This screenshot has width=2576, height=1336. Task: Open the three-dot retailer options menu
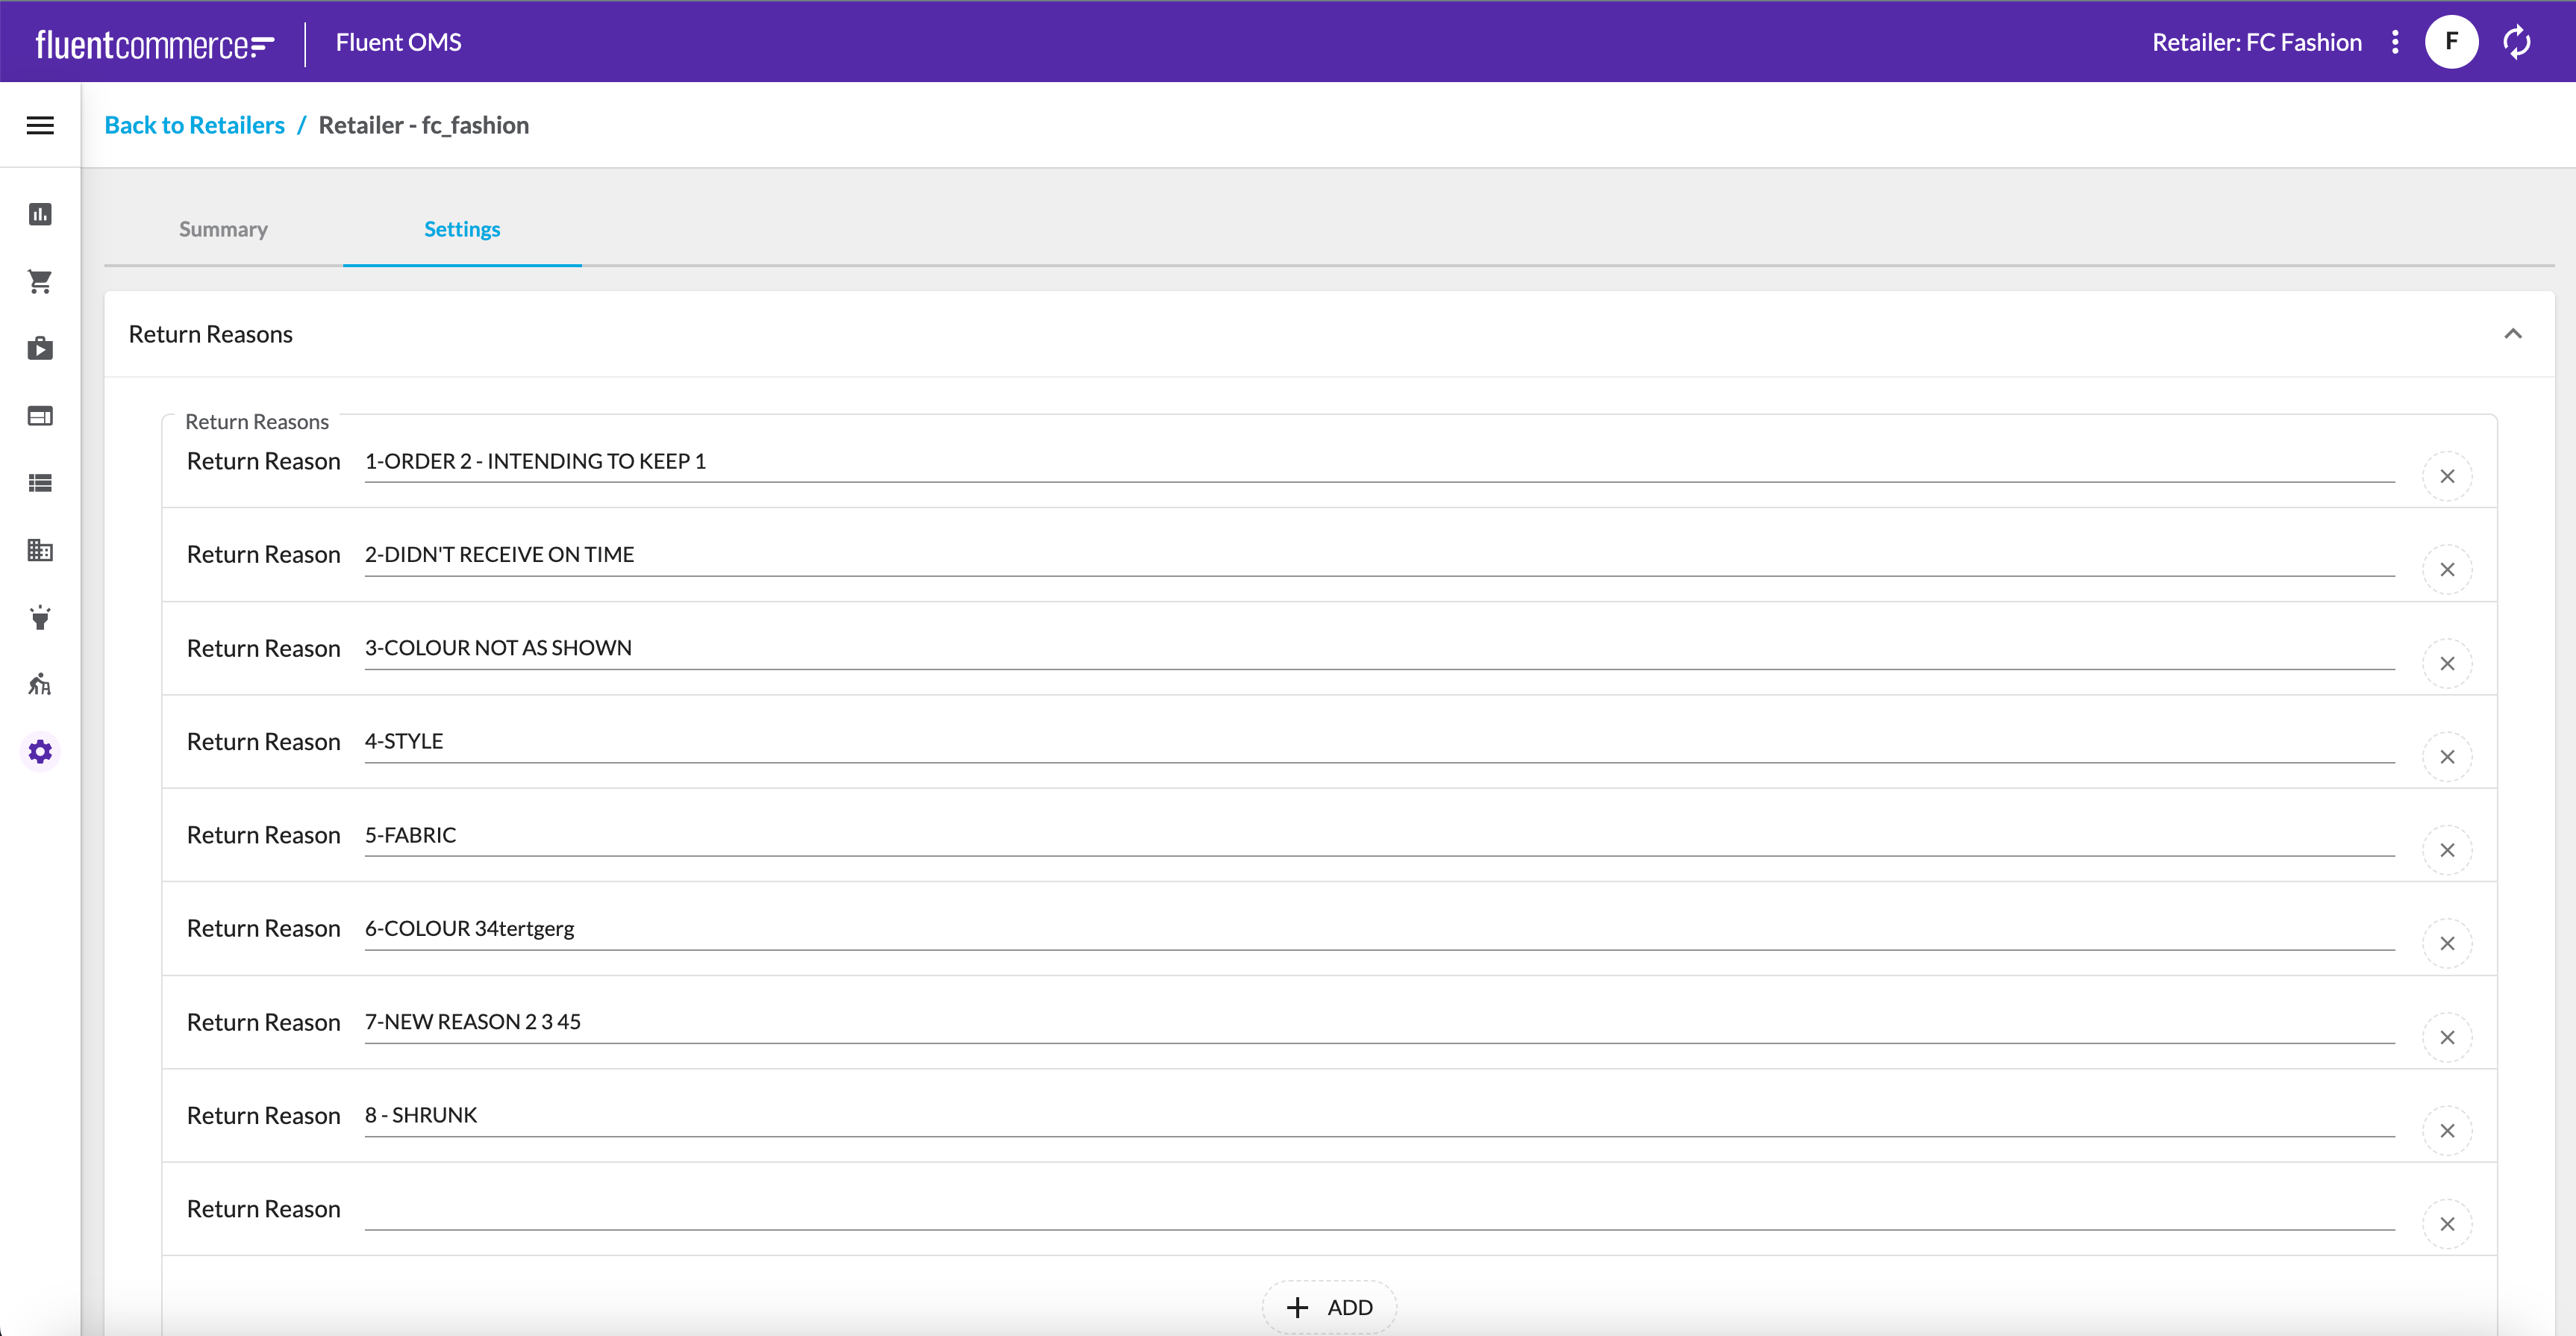[2395, 42]
